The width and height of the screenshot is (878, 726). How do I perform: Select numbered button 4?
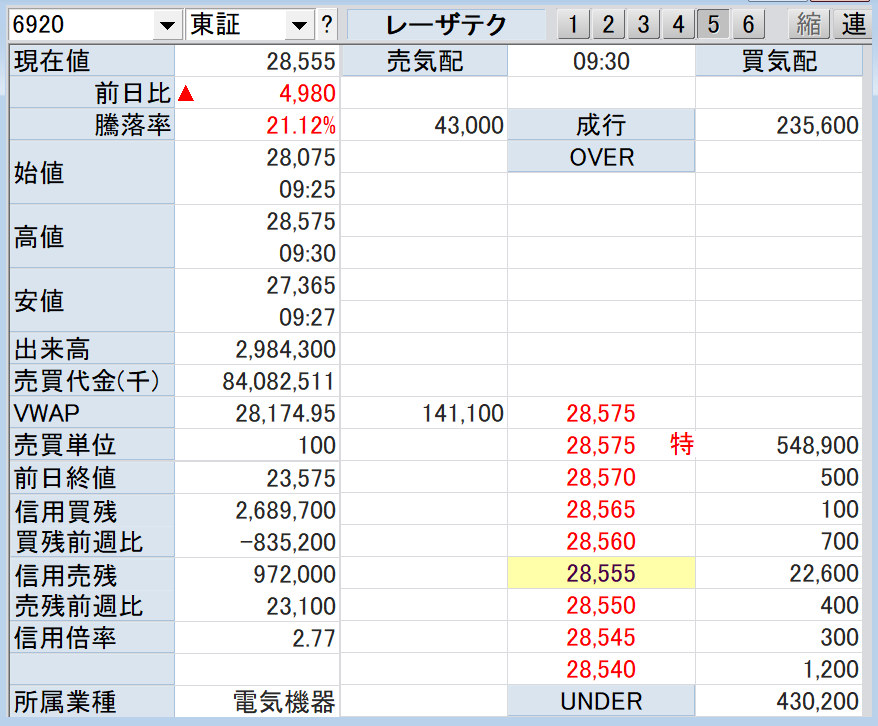click(679, 25)
